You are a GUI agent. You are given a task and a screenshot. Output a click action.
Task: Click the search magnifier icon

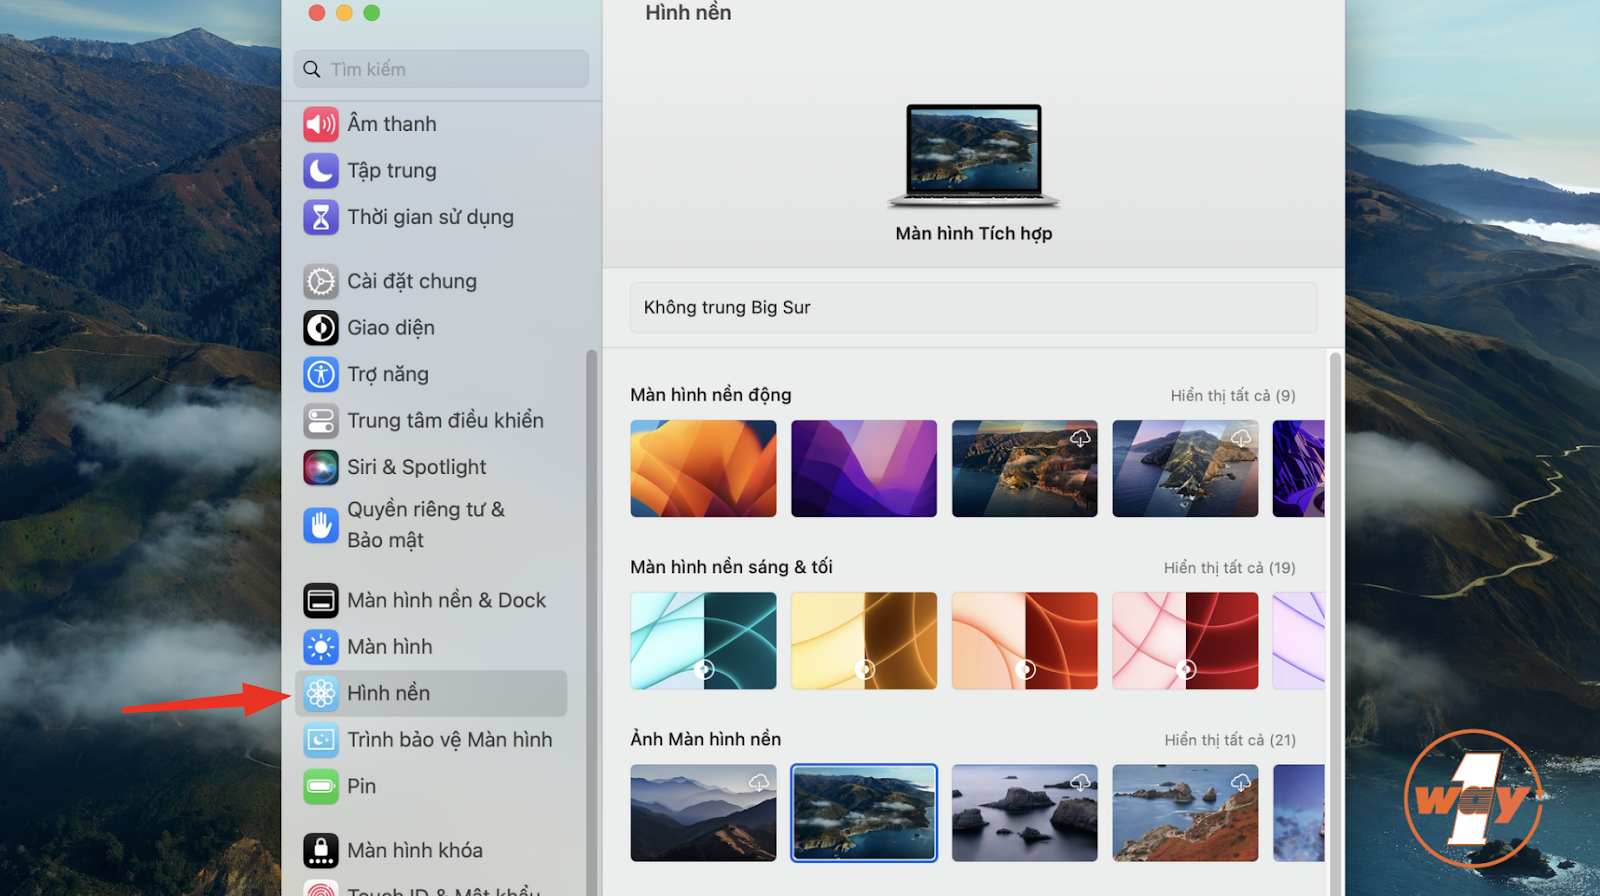(312, 69)
